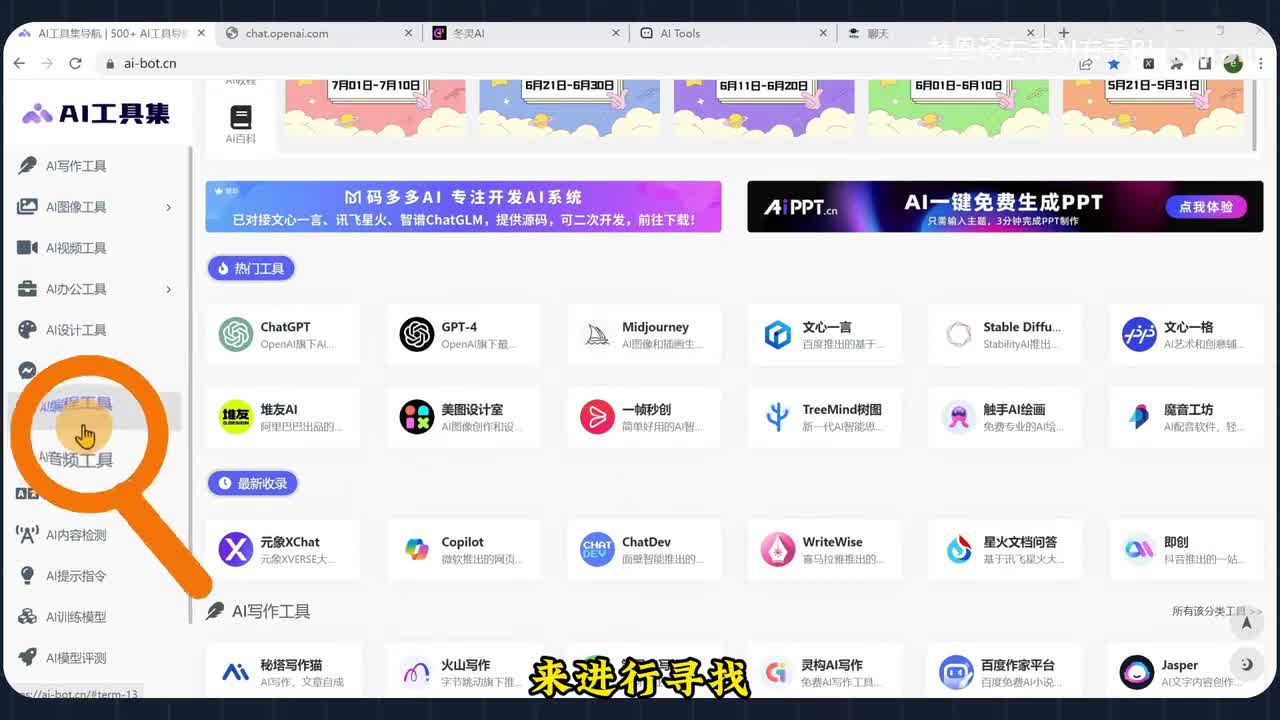Image resolution: width=1280 pixels, height=720 pixels.
Task: Expand the AI办公工具 submenu arrow
Action: (x=168, y=289)
